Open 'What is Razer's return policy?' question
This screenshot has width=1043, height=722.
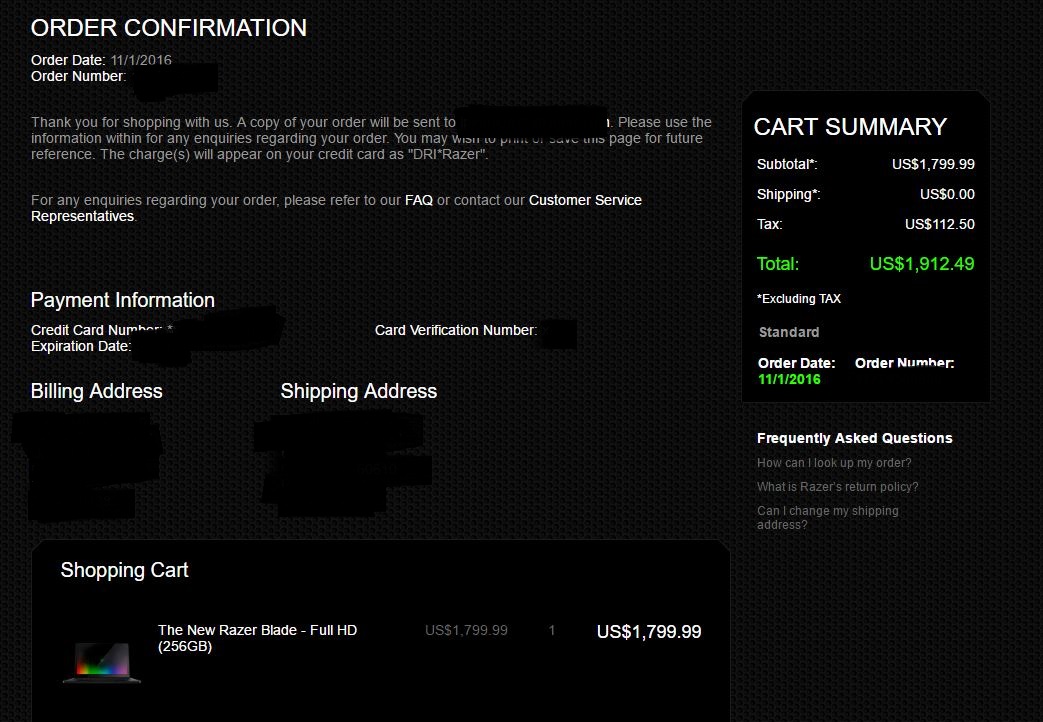tap(837, 486)
